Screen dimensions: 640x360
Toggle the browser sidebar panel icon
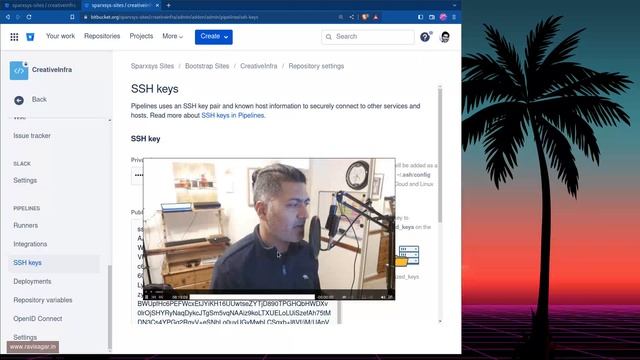(x=420, y=17)
